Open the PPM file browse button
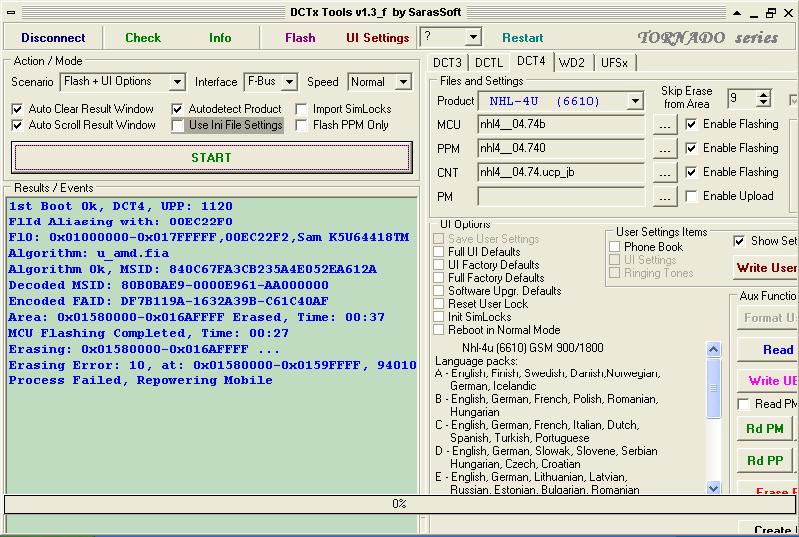 pos(664,149)
